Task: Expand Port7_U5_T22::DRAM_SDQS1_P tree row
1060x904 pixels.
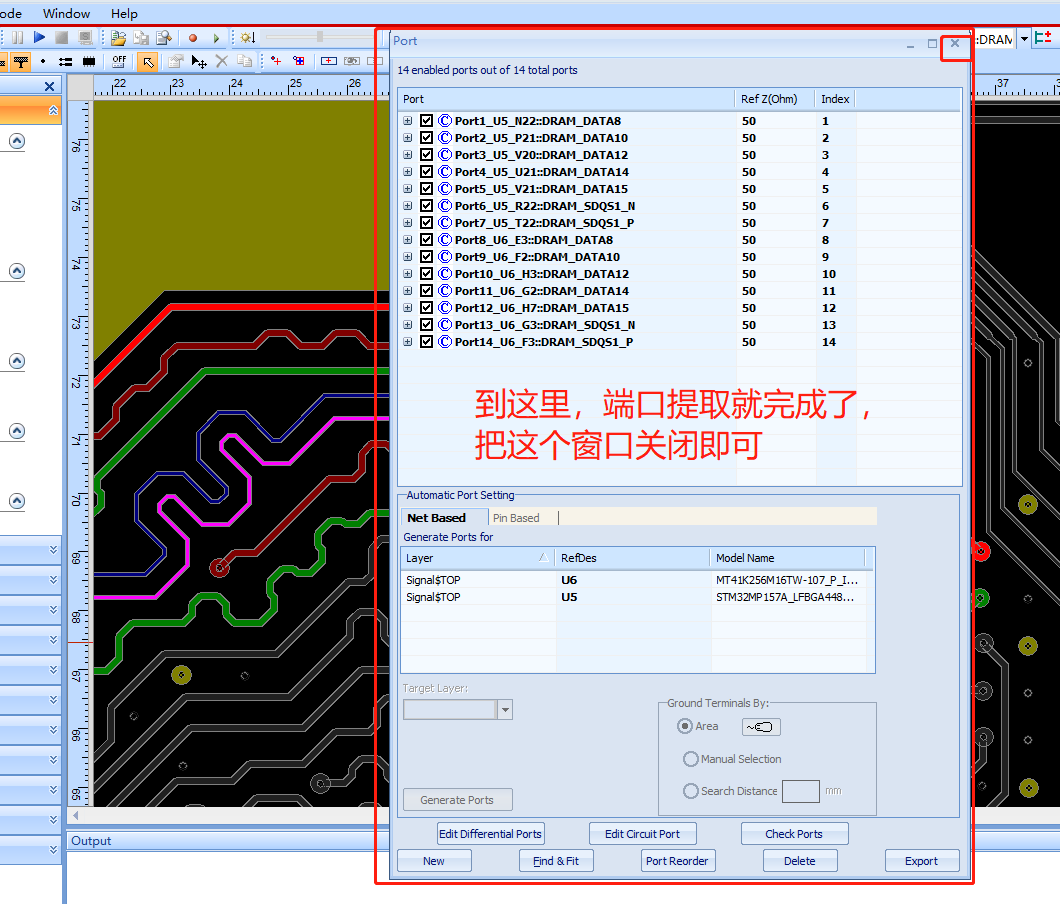Action: [408, 222]
